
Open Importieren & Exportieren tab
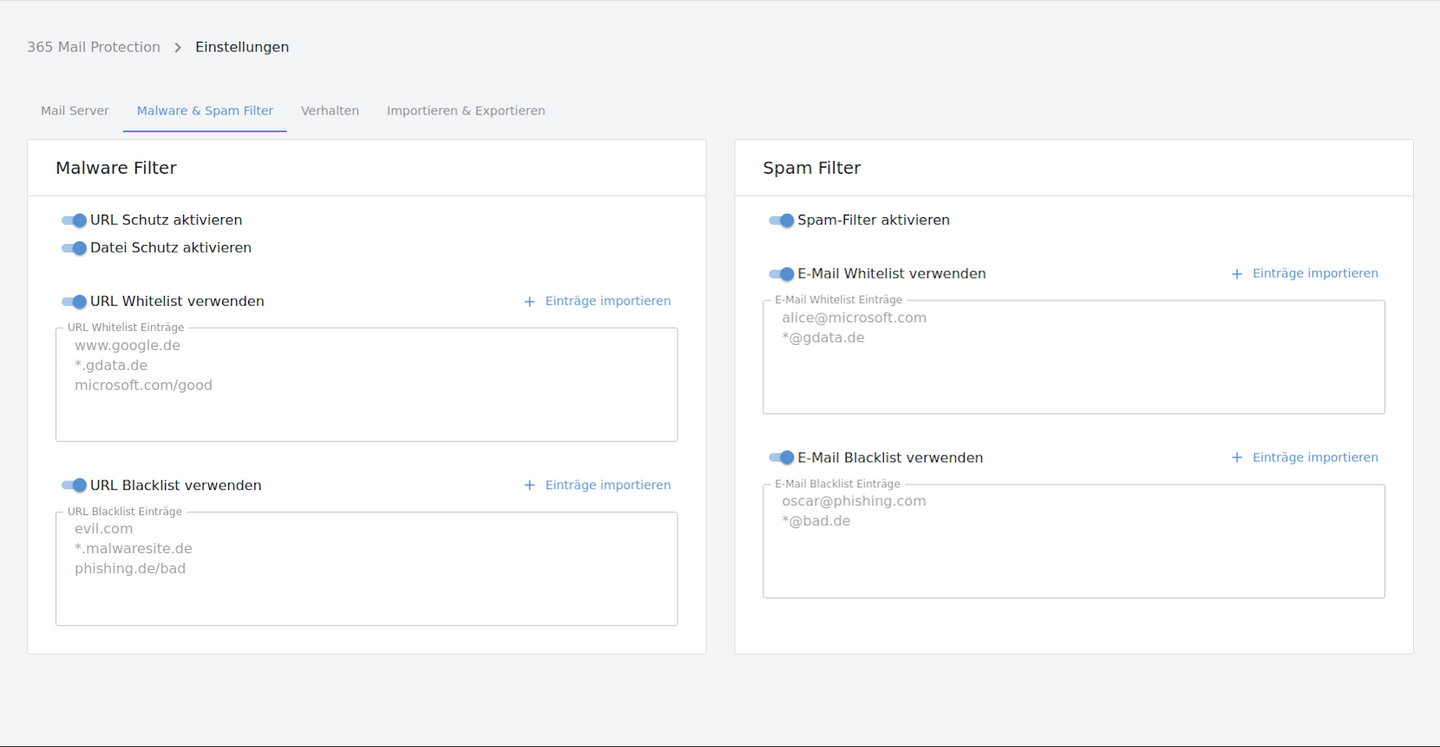point(466,111)
